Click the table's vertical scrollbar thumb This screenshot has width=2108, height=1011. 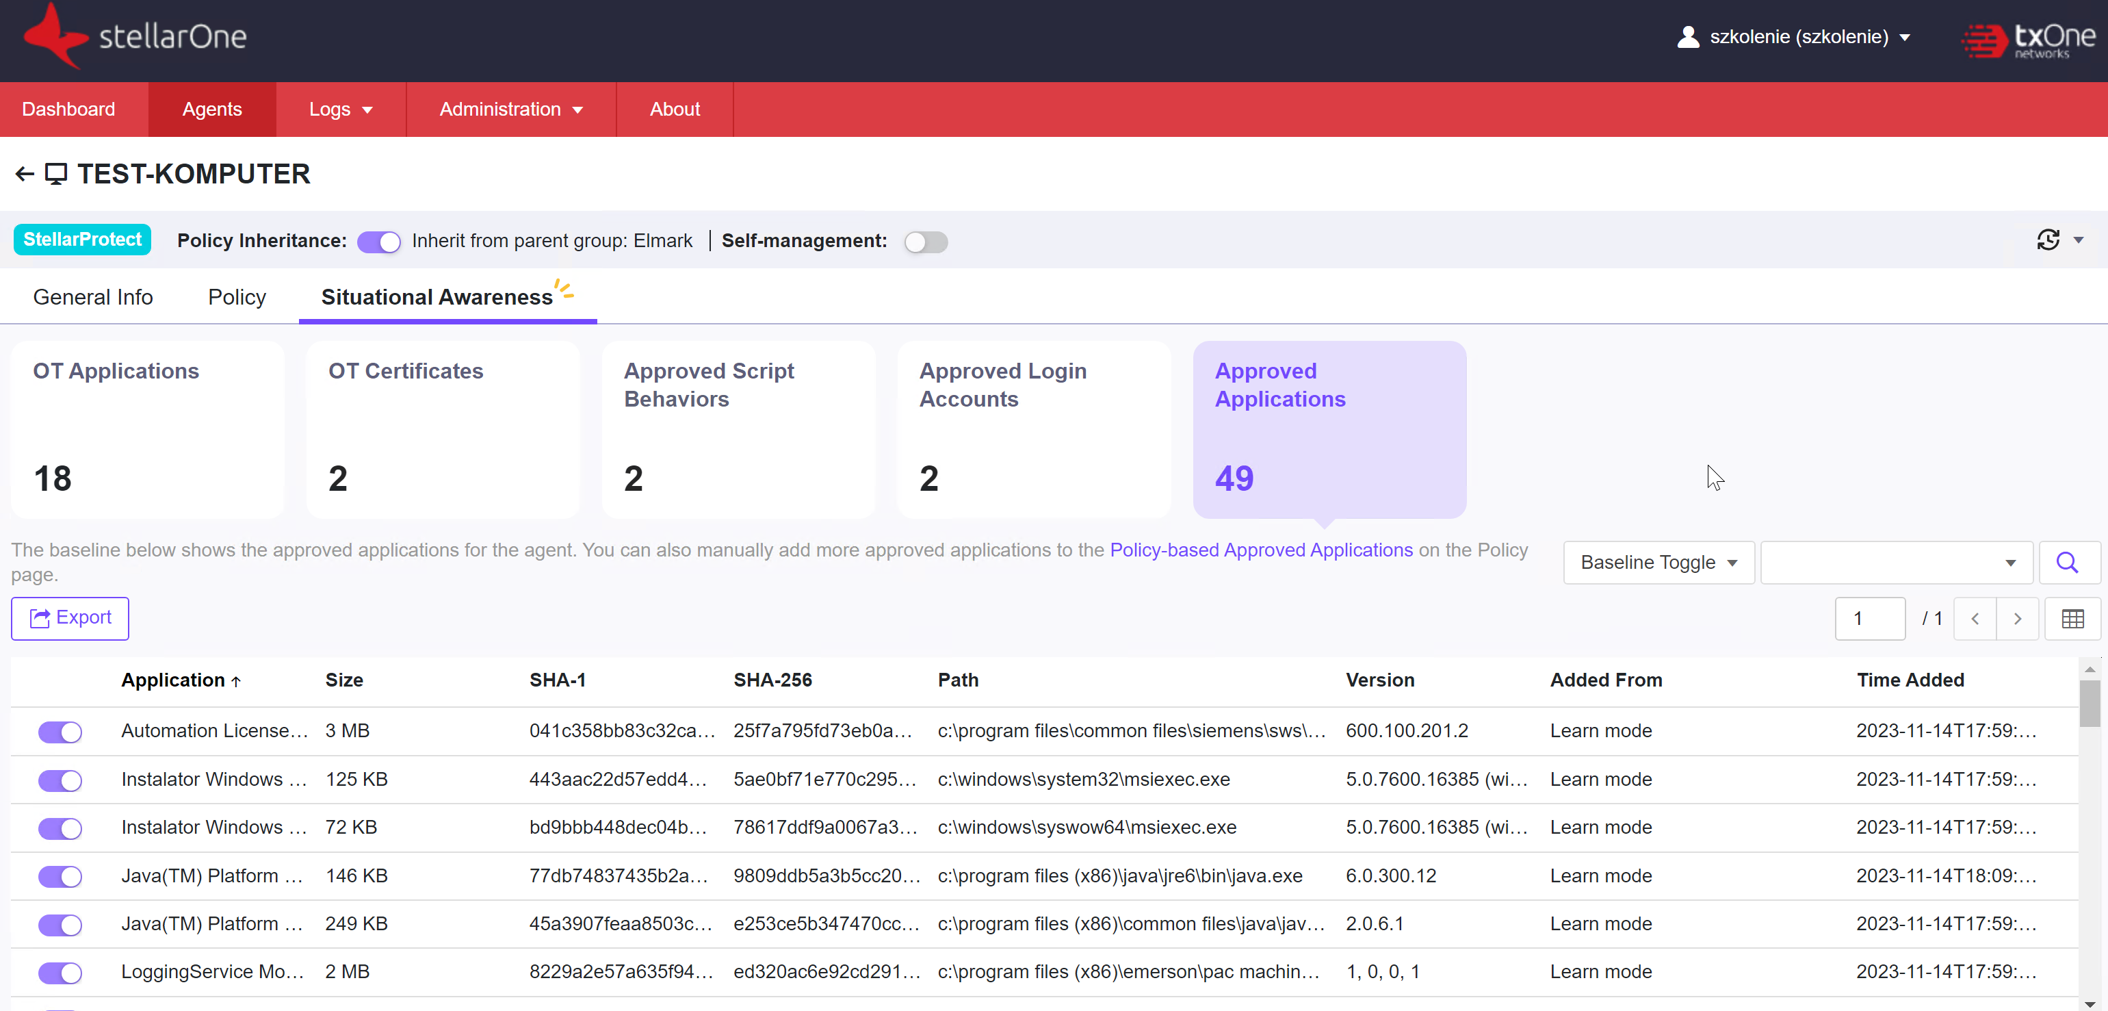2089,704
